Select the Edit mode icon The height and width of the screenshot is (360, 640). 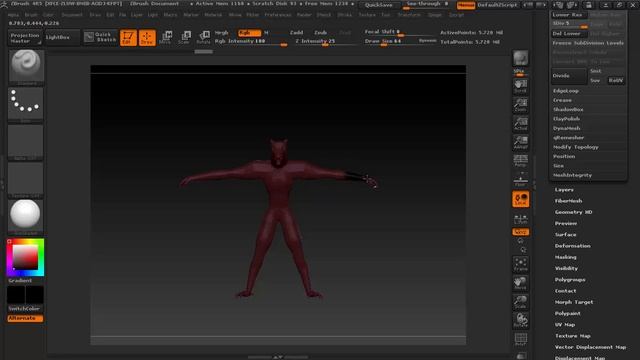[x=128, y=38]
